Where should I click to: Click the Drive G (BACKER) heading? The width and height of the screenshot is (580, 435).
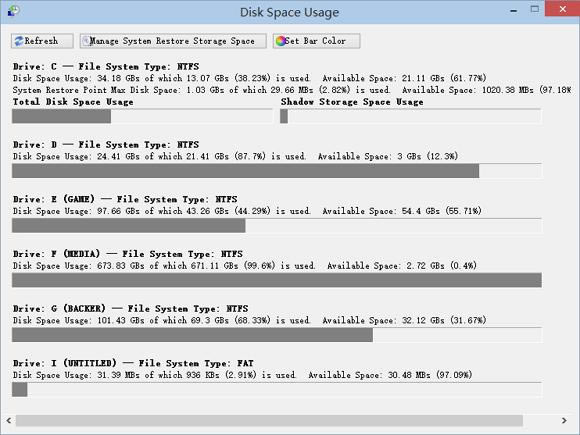click(x=131, y=308)
